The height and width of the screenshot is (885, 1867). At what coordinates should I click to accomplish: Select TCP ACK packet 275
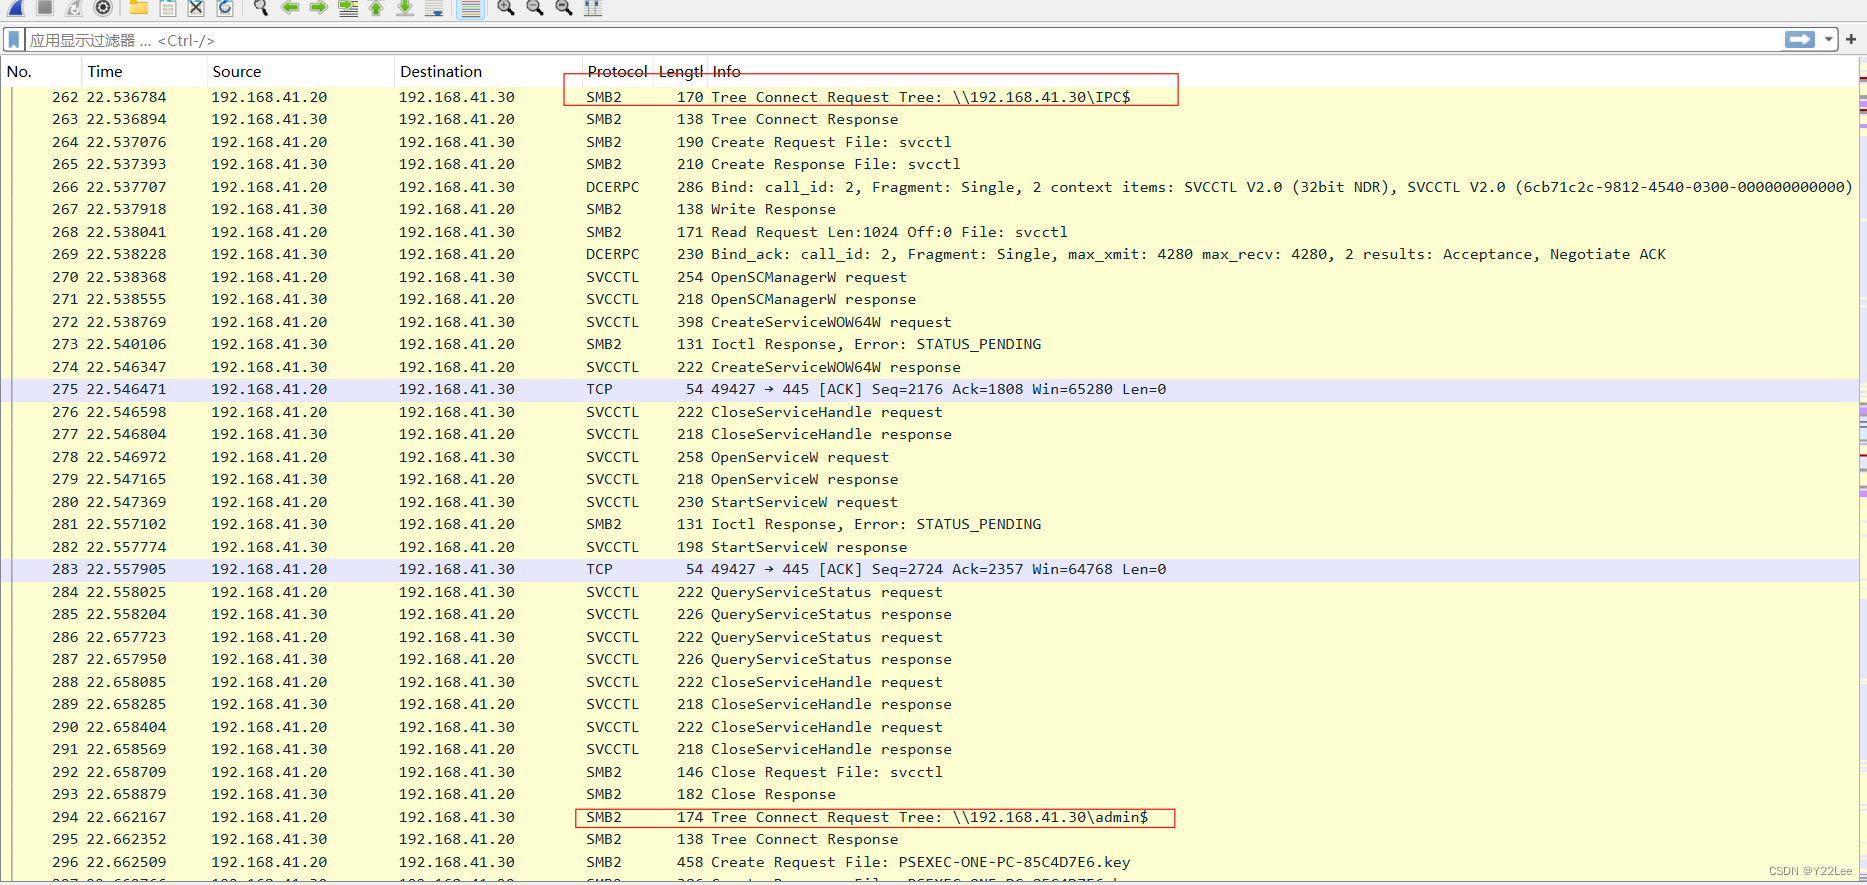pos(930,389)
